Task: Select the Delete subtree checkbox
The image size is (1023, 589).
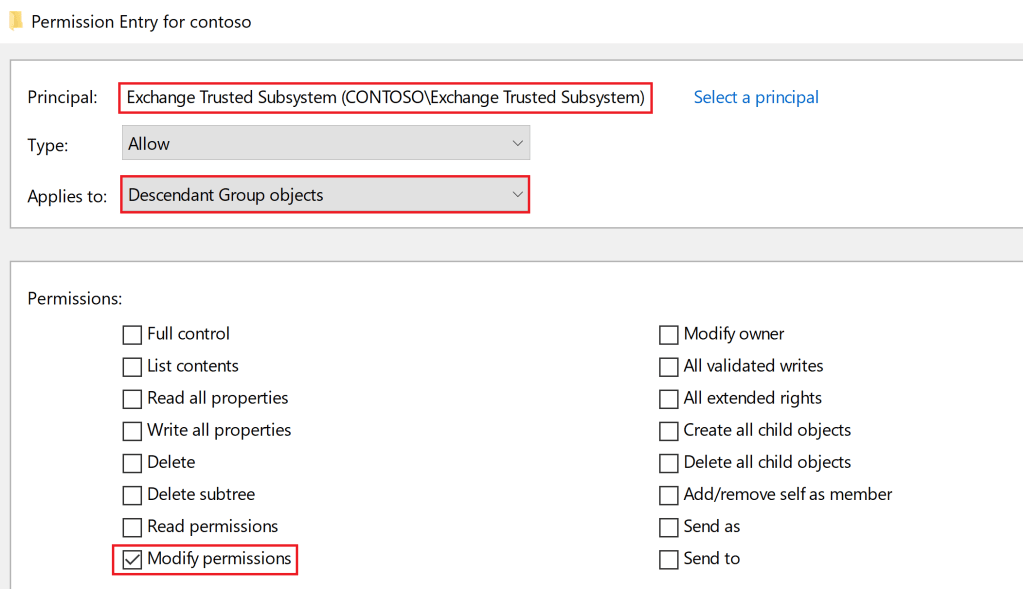Action: (x=132, y=495)
